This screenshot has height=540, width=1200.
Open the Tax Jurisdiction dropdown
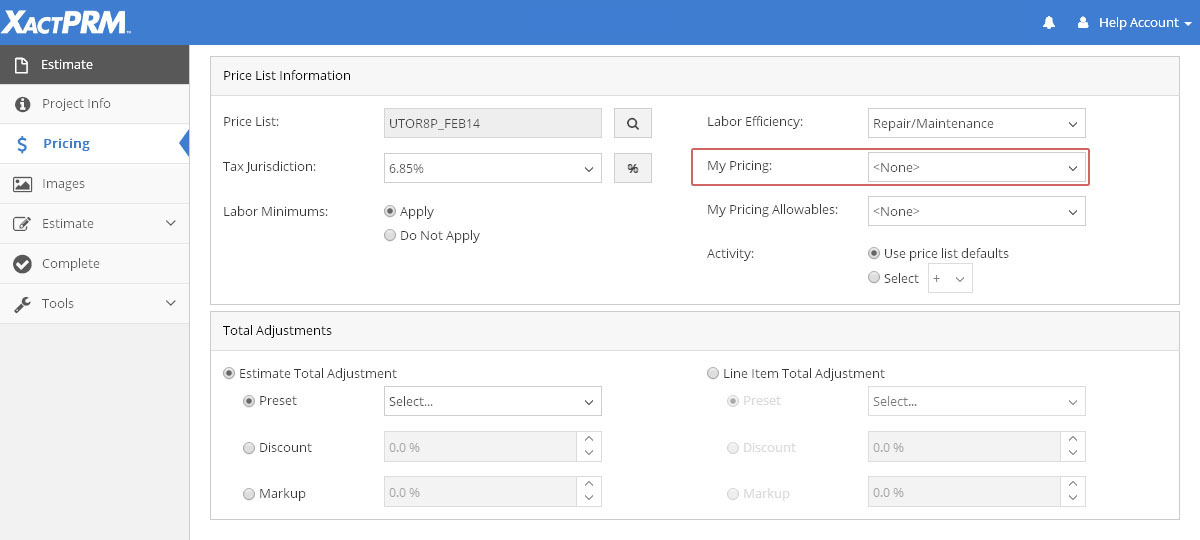click(x=492, y=168)
